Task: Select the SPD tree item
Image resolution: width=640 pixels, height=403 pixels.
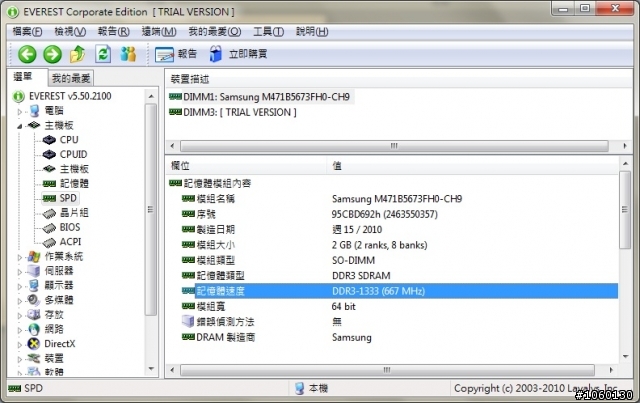Action: [x=68, y=198]
